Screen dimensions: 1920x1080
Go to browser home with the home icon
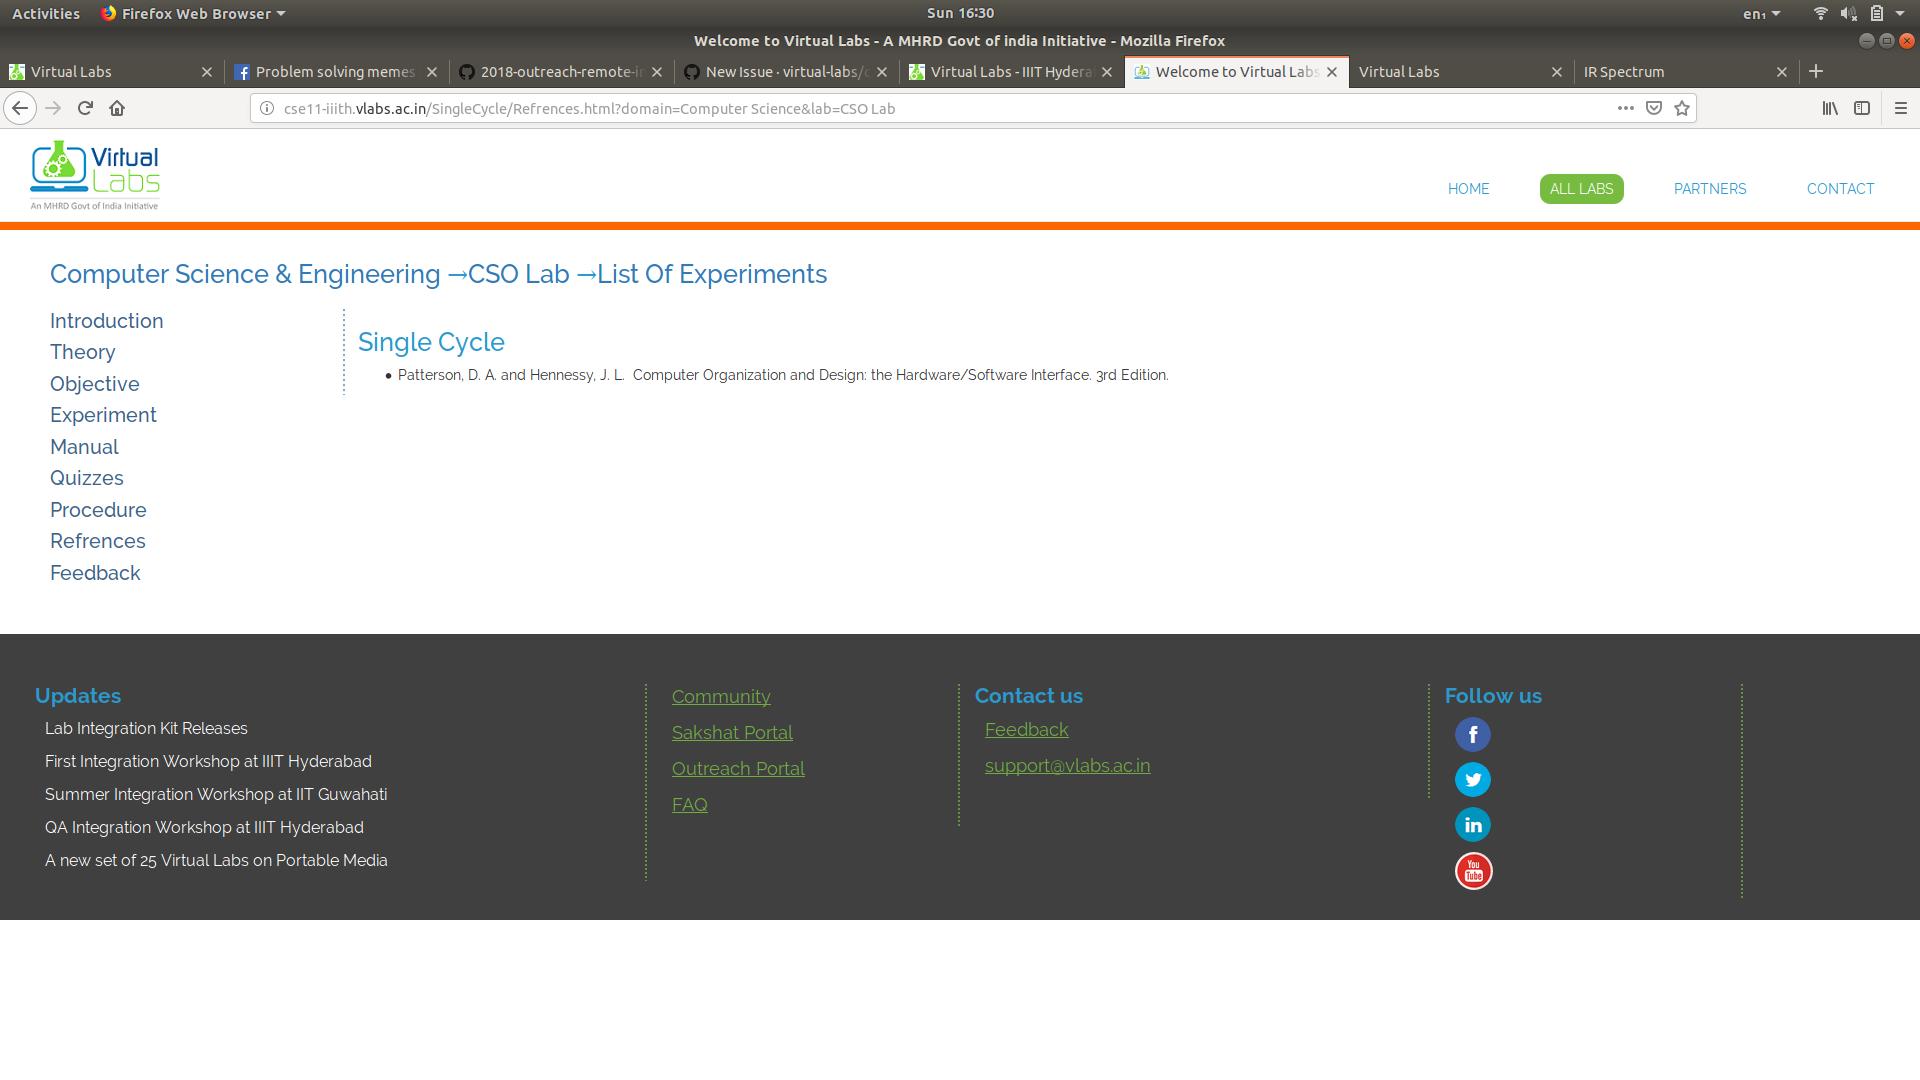point(117,108)
